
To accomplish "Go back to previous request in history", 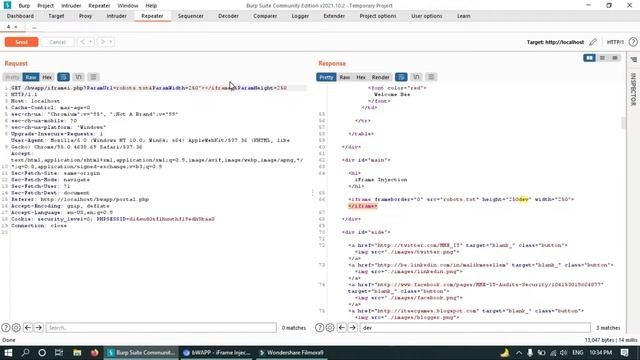I will pos(82,42).
